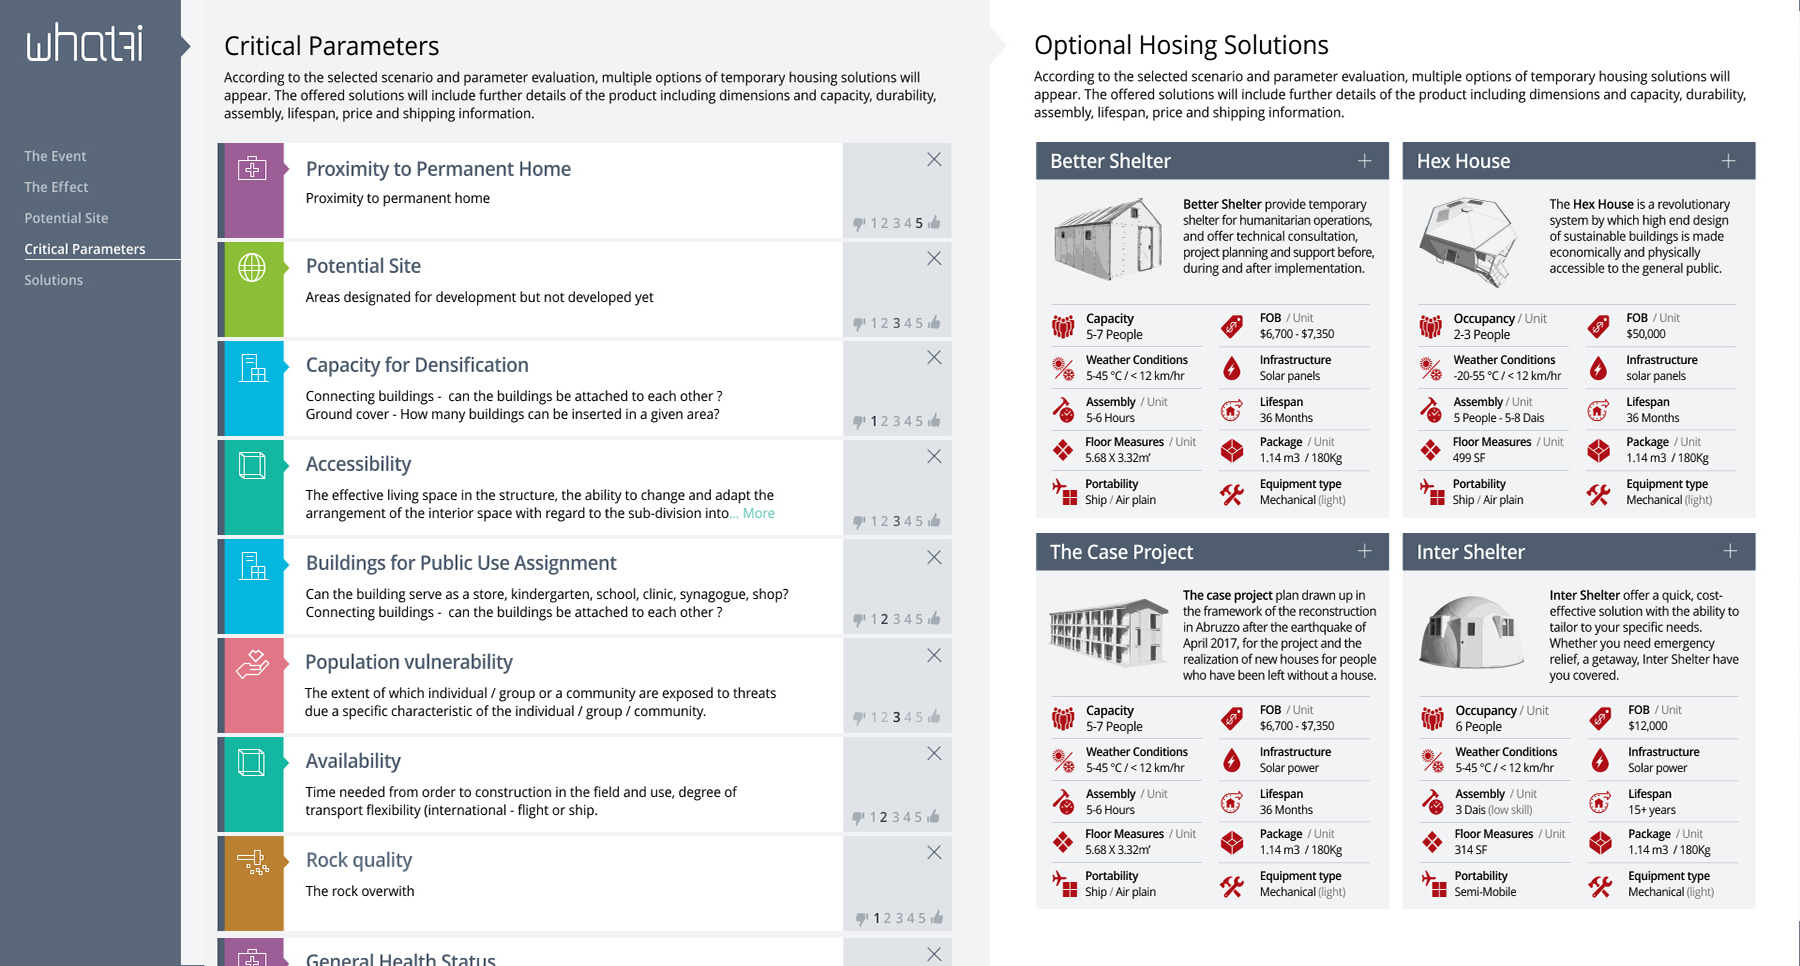Open the Potential Site sidebar link
This screenshot has height=966, width=1800.
[66, 218]
